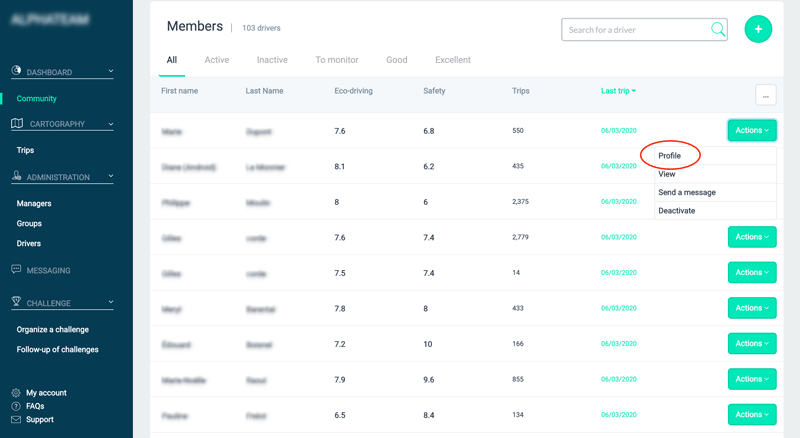Click the Cartography map icon
800x438 pixels.
pyautogui.click(x=17, y=124)
